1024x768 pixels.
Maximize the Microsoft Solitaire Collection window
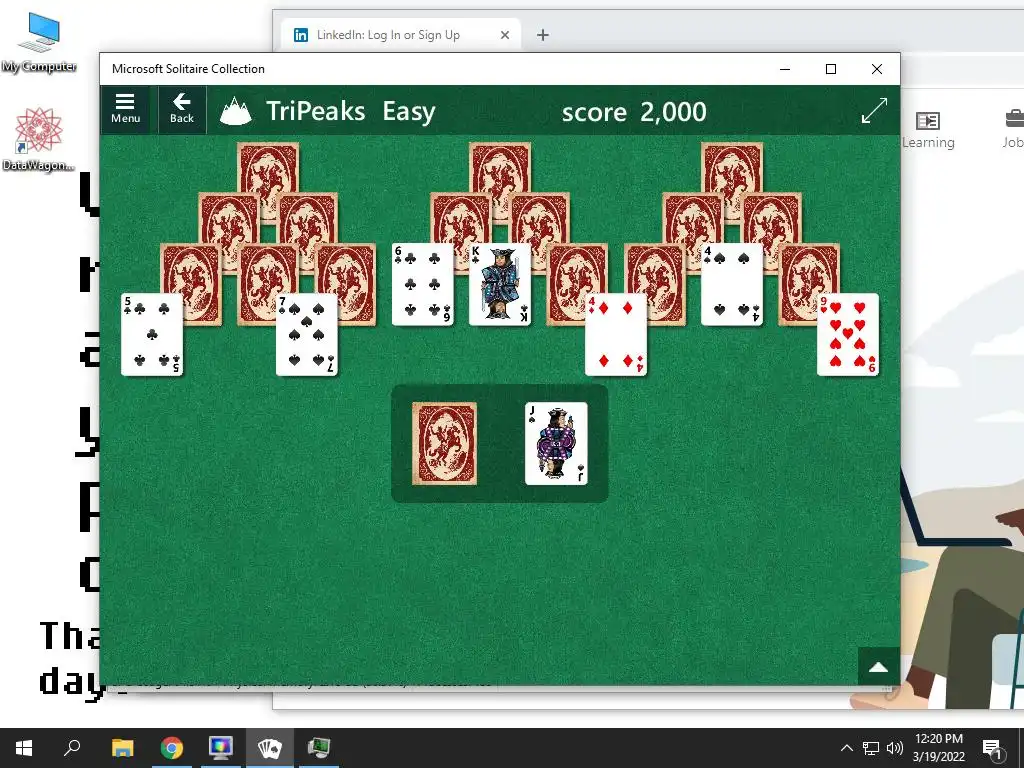coord(831,69)
